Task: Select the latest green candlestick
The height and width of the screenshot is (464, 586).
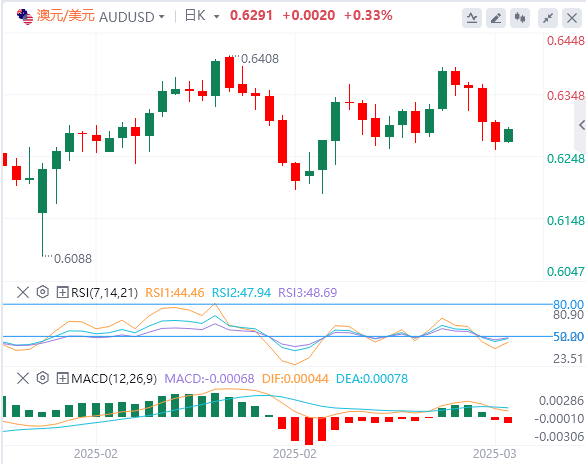Action: [x=508, y=135]
